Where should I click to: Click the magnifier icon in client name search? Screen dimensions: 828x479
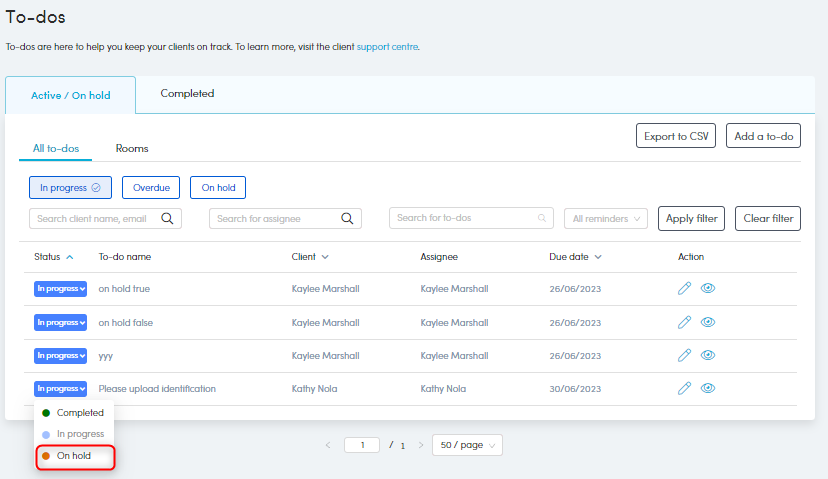pyautogui.click(x=167, y=218)
